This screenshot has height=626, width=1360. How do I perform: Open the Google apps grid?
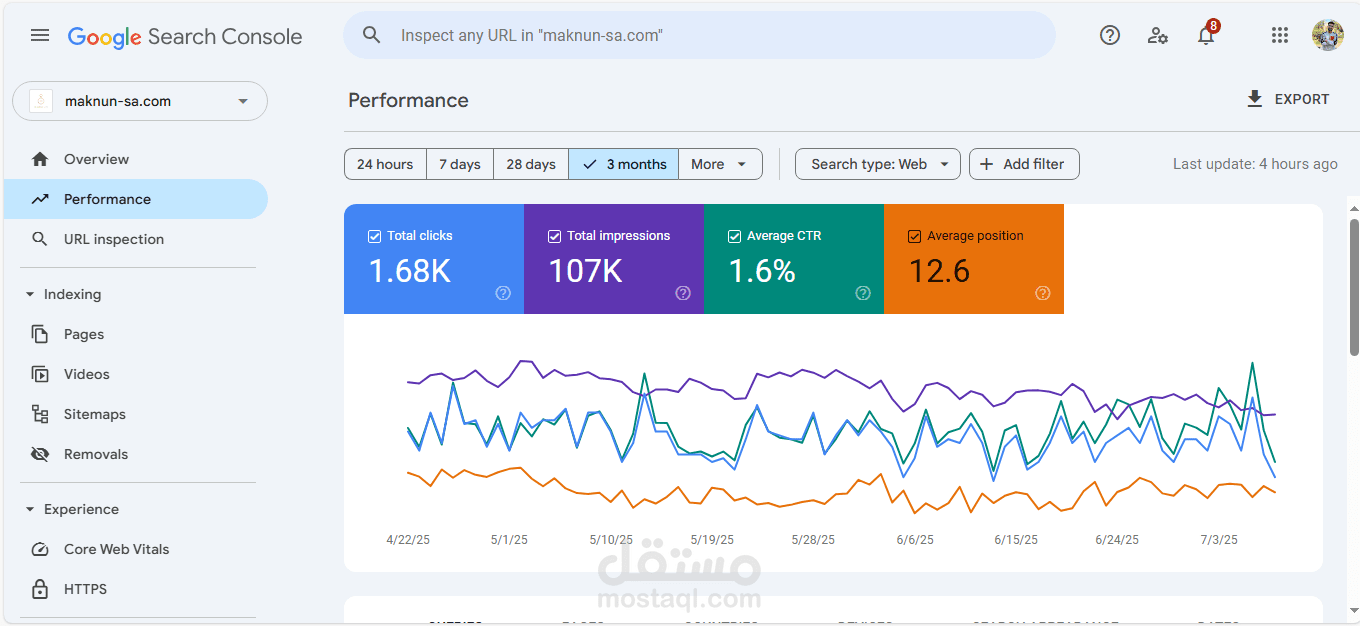click(x=1280, y=35)
